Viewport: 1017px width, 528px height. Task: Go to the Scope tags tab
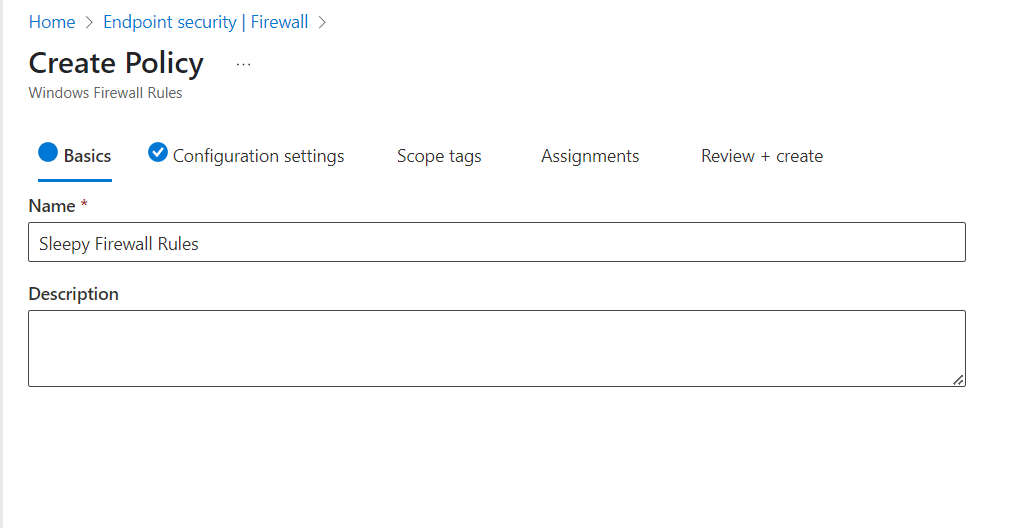[439, 156]
